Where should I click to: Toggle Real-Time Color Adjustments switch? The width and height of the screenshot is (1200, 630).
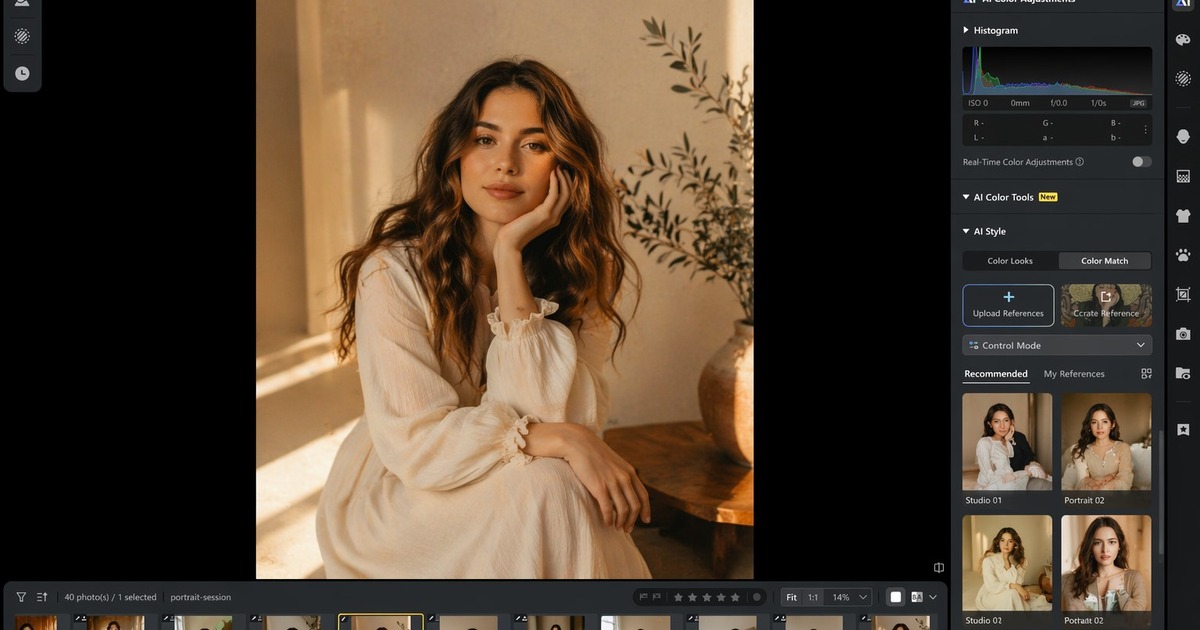click(1141, 162)
